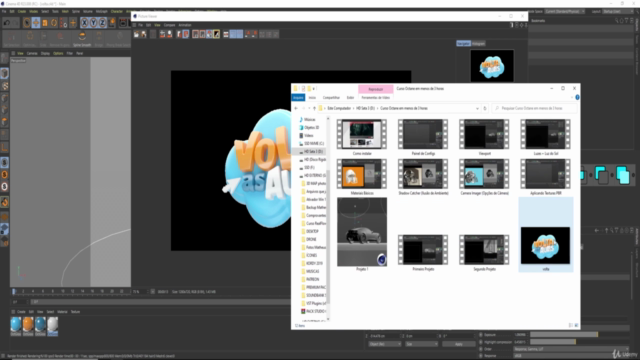Click the Coordinate System icon next to Z
The height and width of the screenshot is (360, 640).
(112, 23)
